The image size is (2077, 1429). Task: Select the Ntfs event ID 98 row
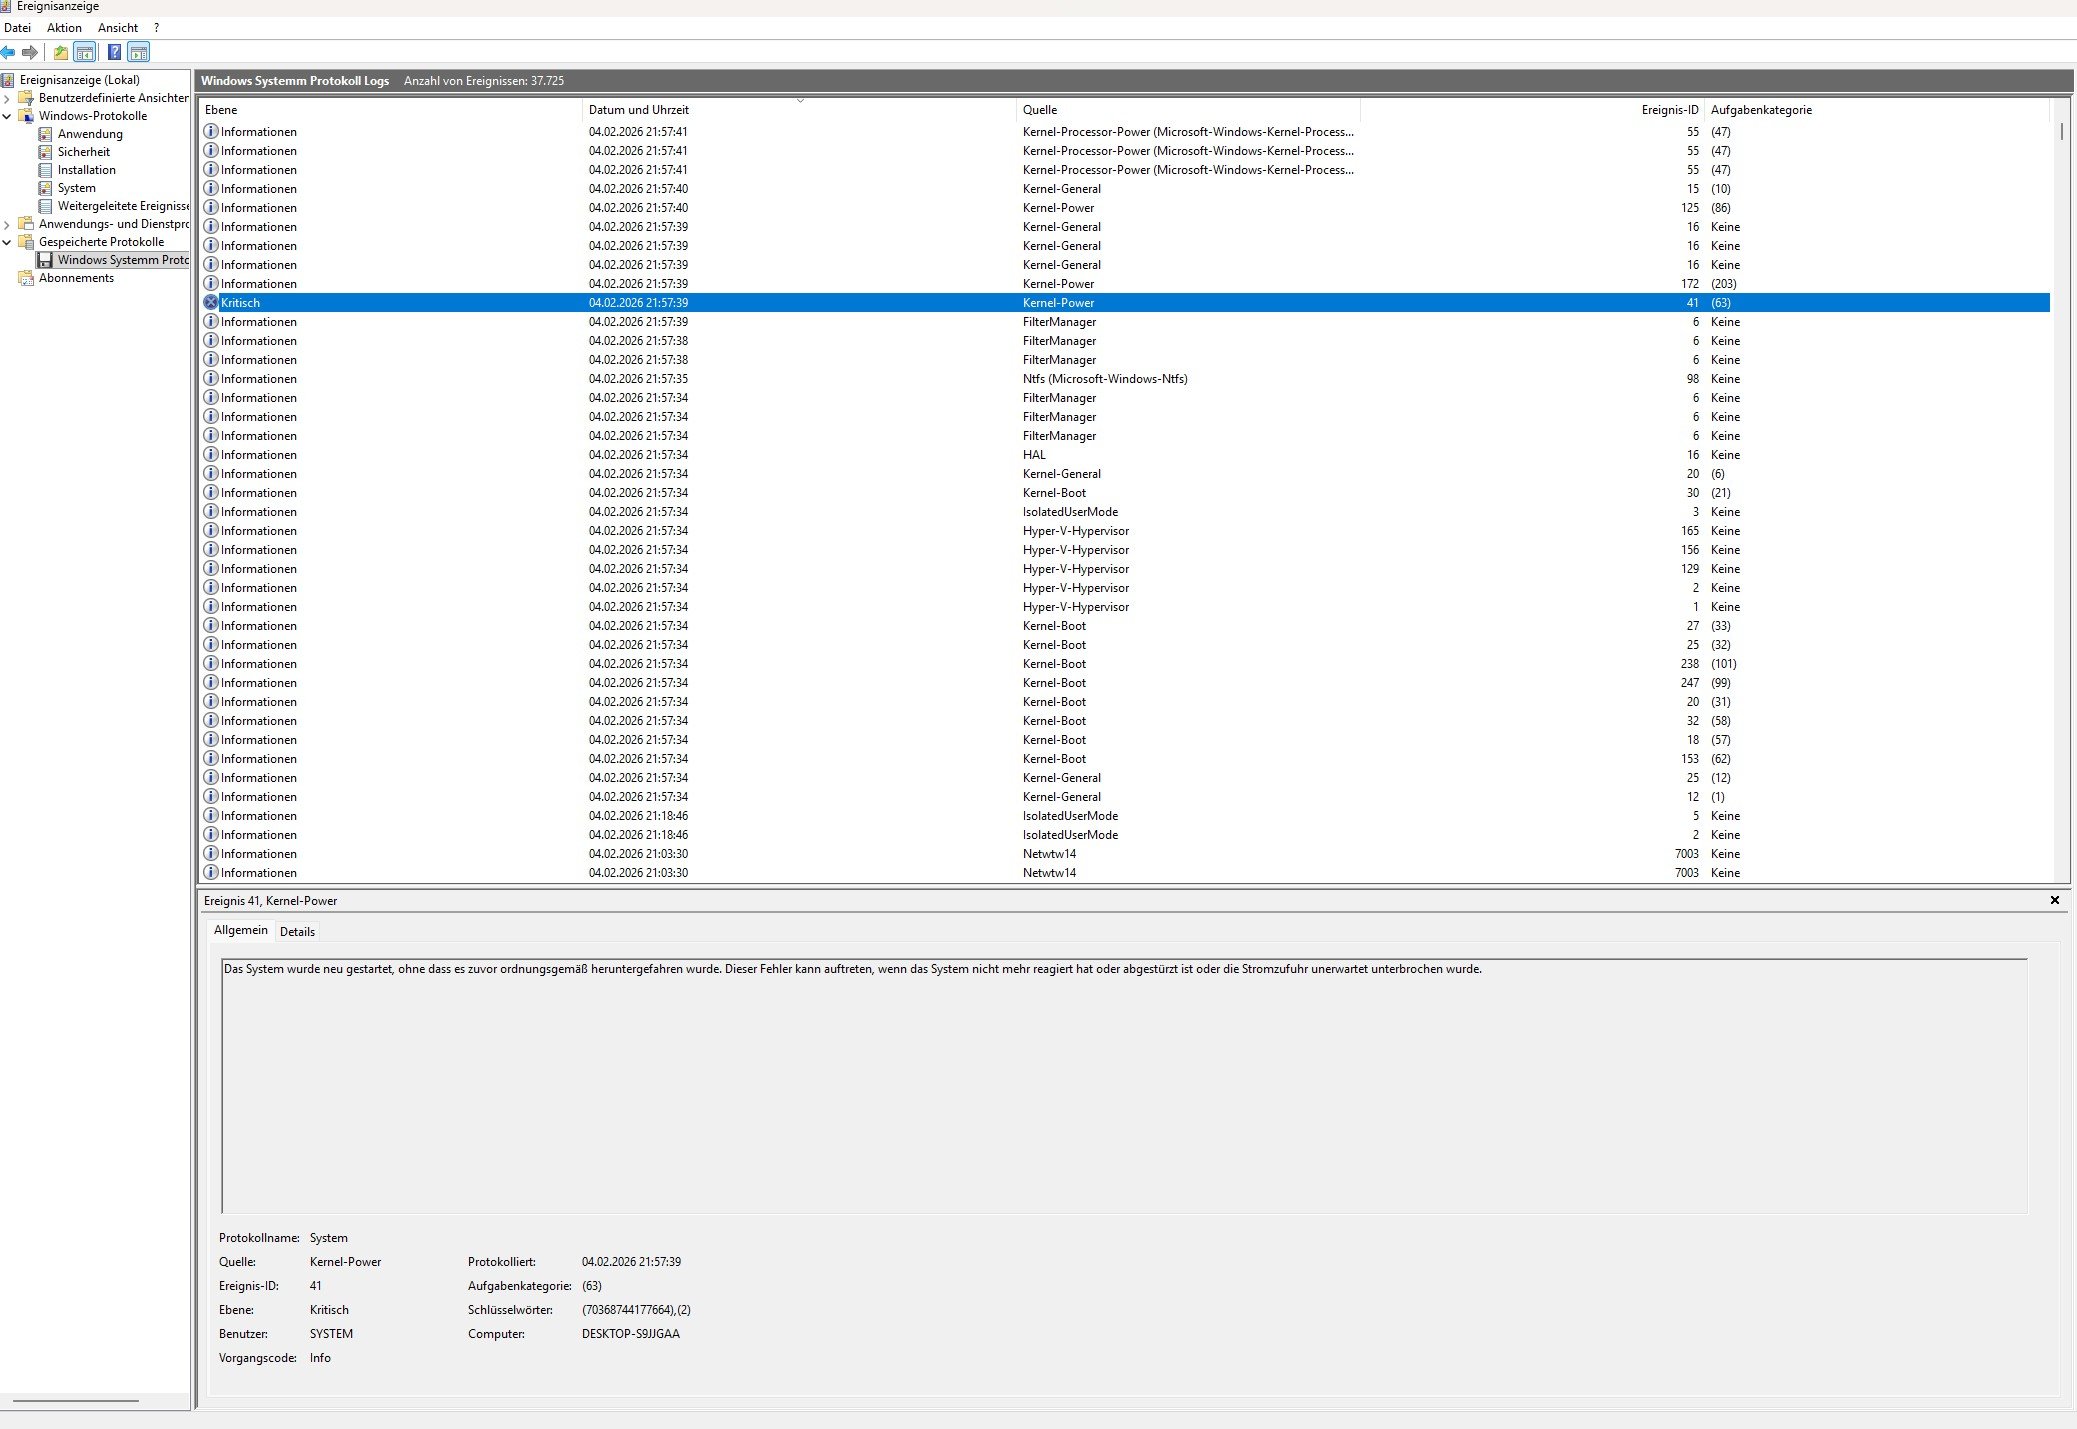(1104, 379)
